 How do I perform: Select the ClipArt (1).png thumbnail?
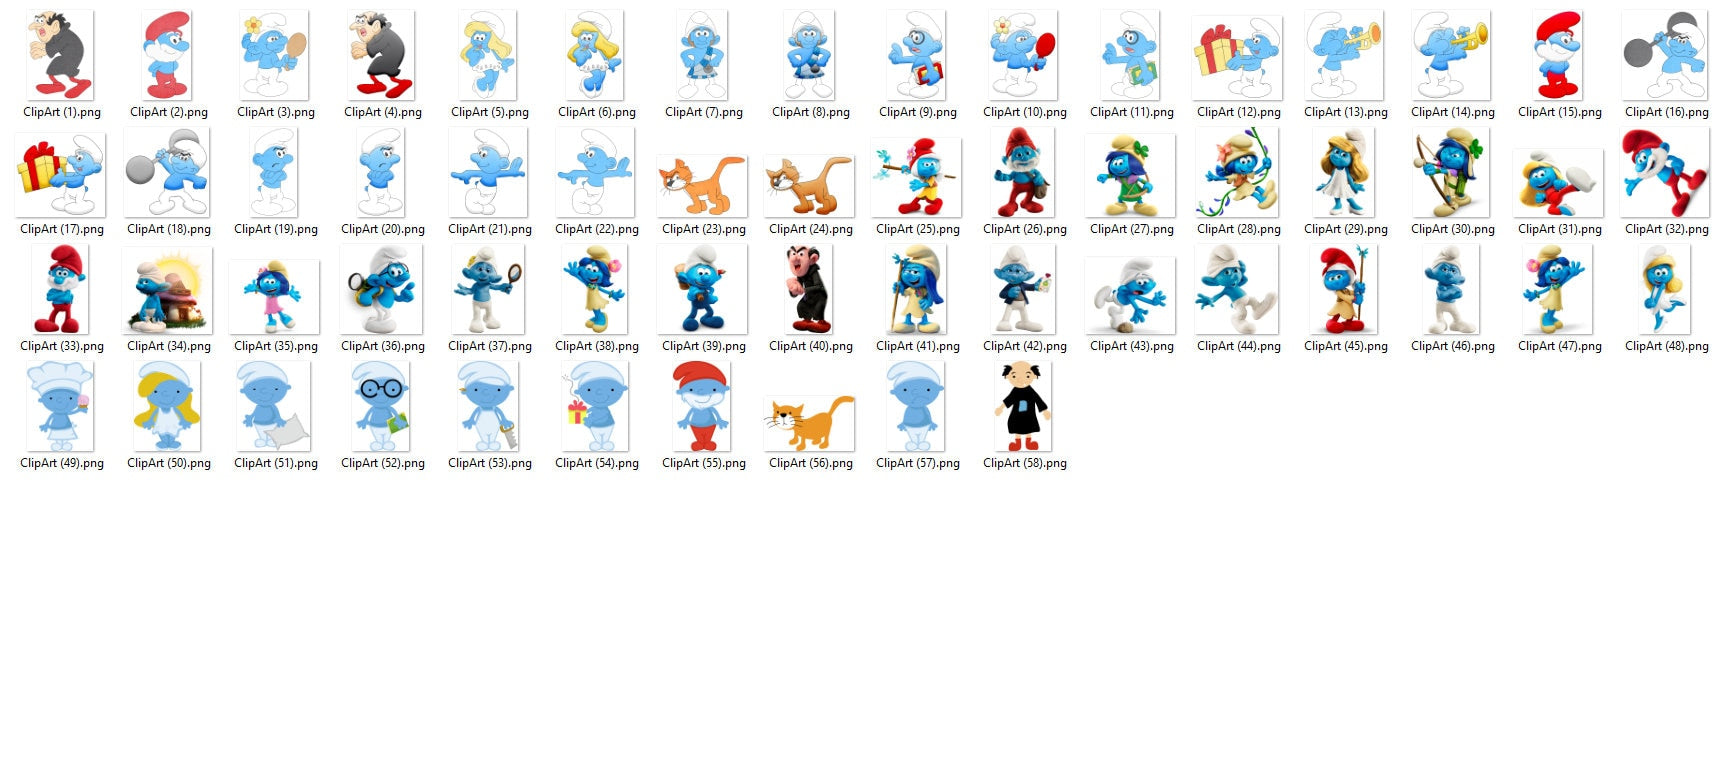[x=61, y=56]
